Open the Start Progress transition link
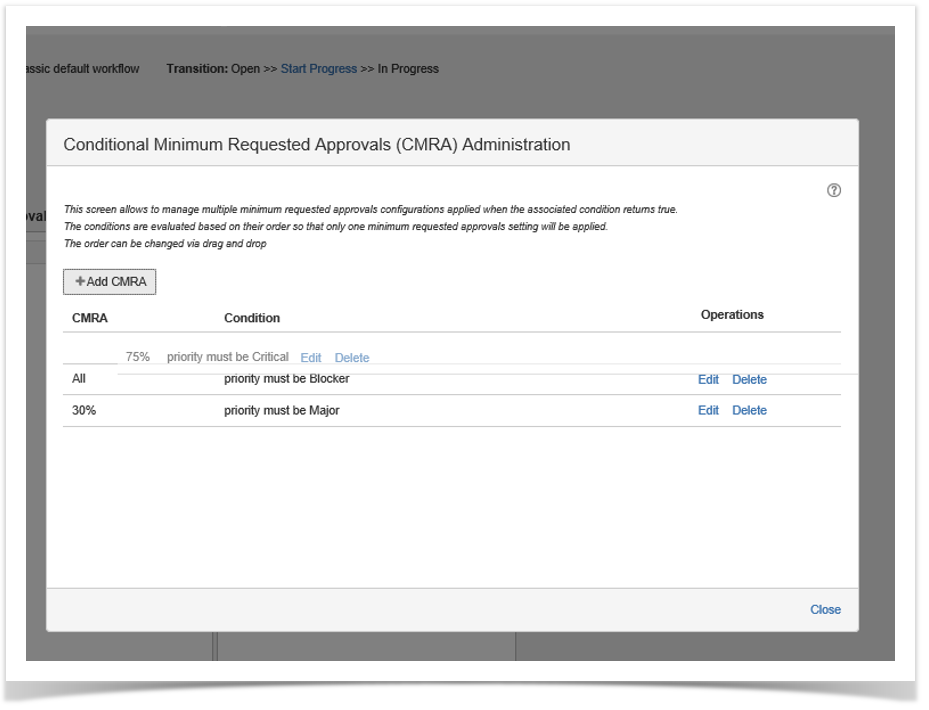 [x=318, y=69]
